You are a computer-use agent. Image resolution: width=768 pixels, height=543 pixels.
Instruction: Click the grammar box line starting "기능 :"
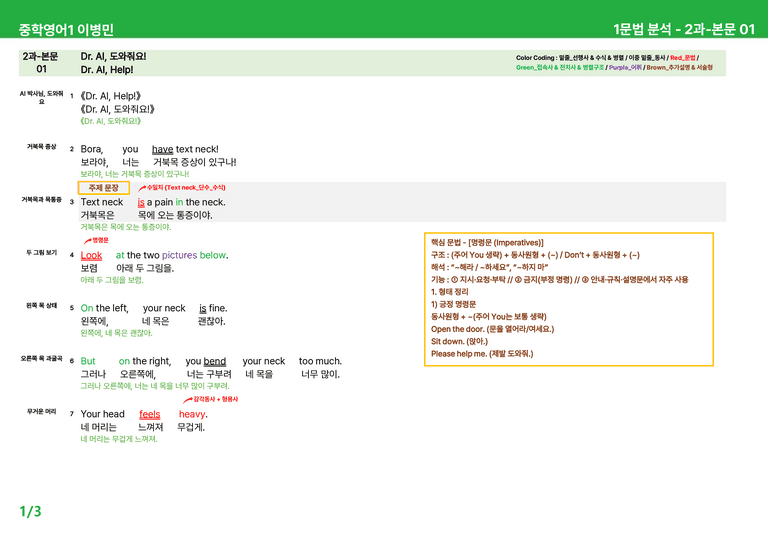click(559, 280)
